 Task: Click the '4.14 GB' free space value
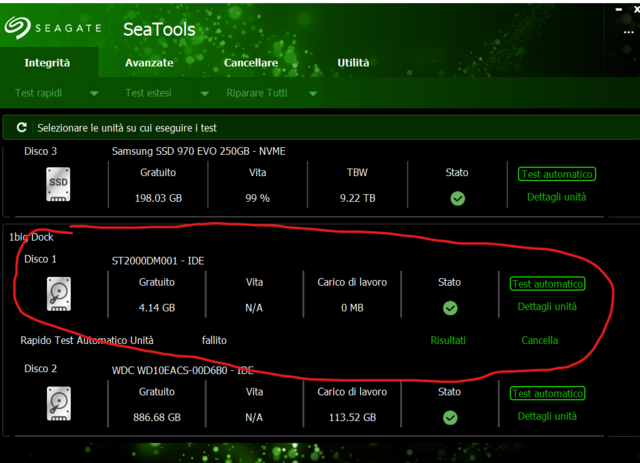(157, 307)
